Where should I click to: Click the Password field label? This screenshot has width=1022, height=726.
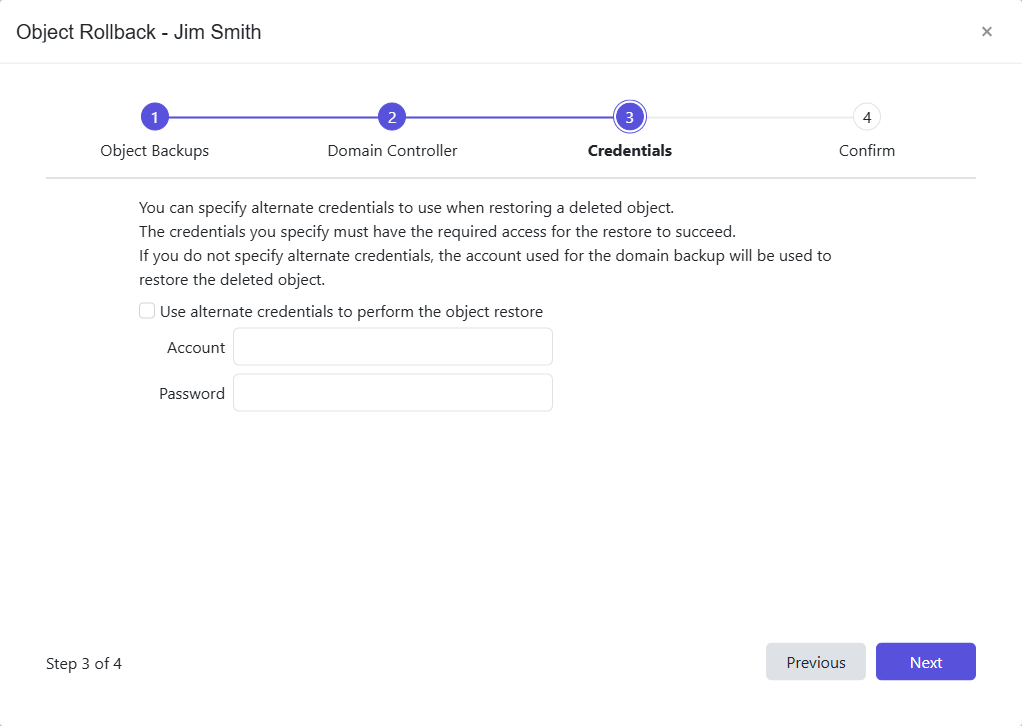pyautogui.click(x=191, y=393)
